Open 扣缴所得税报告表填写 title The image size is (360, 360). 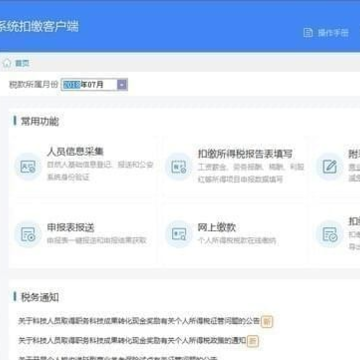point(245,153)
